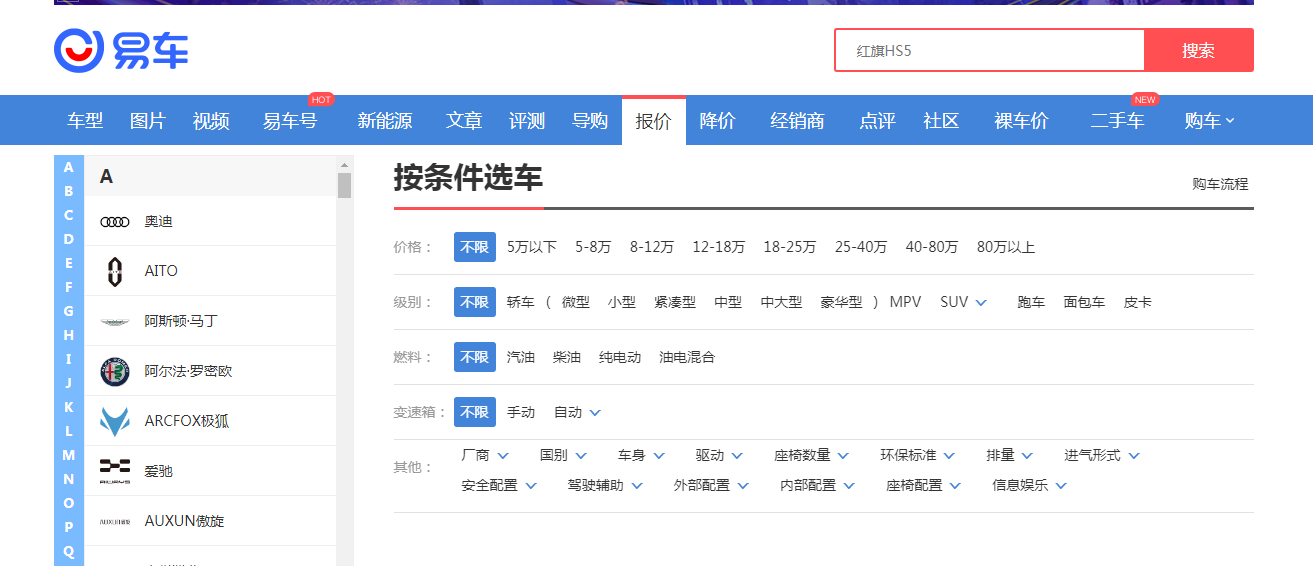This screenshot has height=566, width=1313.
Task: Expand the 排量 filter dropdown
Action: [1010, 455]
